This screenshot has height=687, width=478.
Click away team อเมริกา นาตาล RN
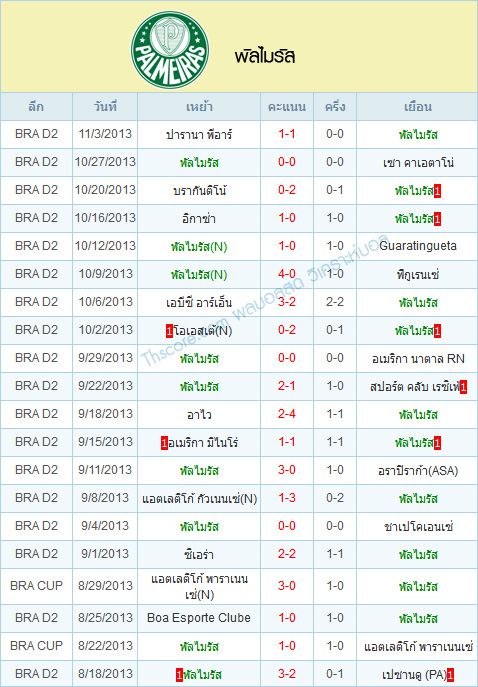[418, 359]
